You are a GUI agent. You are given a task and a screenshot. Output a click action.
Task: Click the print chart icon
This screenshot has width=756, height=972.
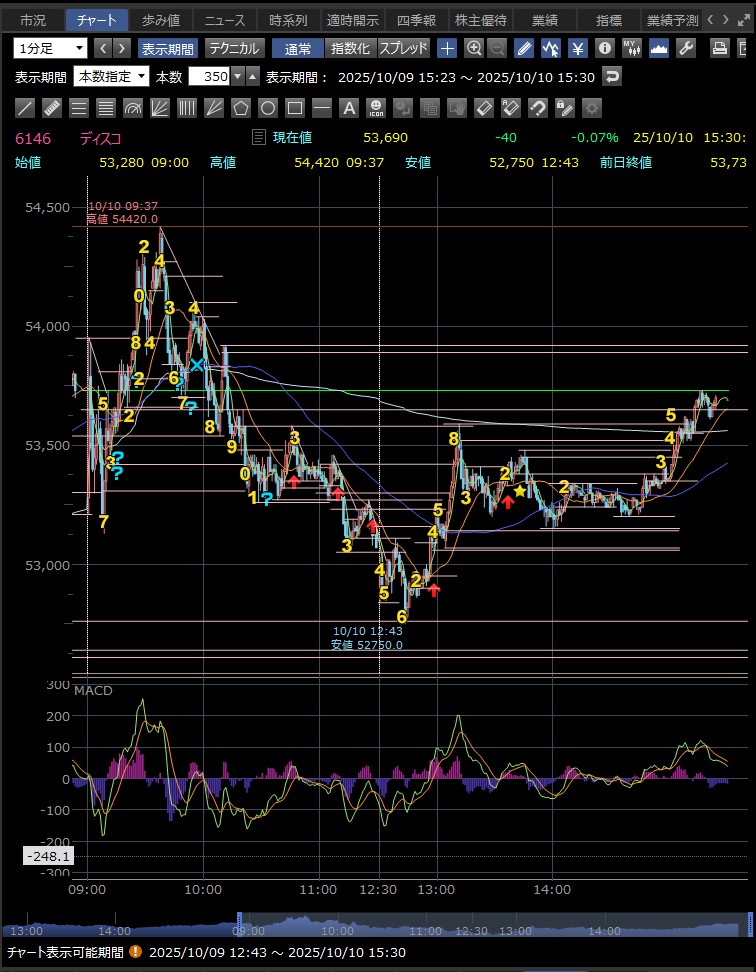coord(719,48)
